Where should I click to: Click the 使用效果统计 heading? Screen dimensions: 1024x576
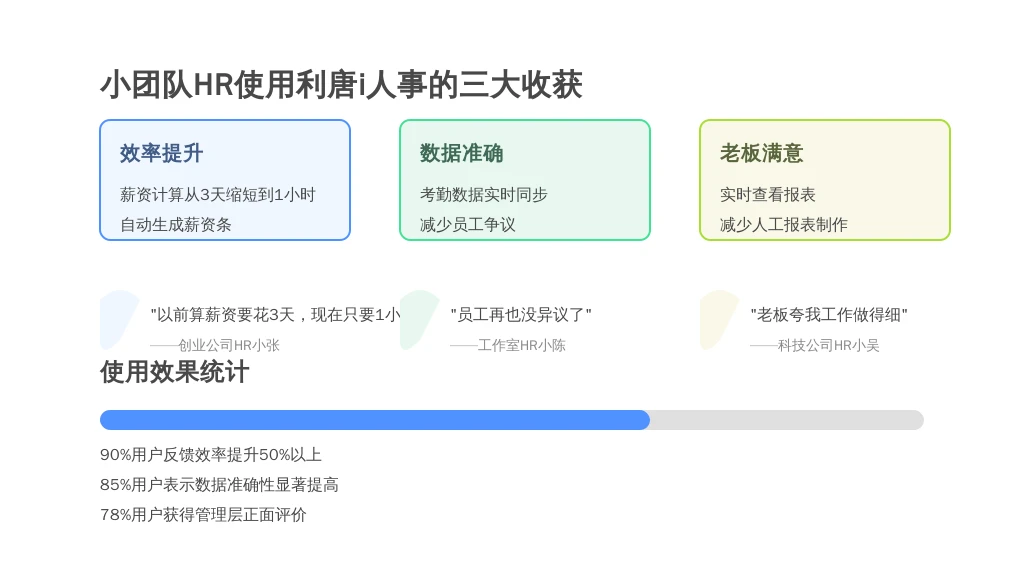tap(174, 372)
